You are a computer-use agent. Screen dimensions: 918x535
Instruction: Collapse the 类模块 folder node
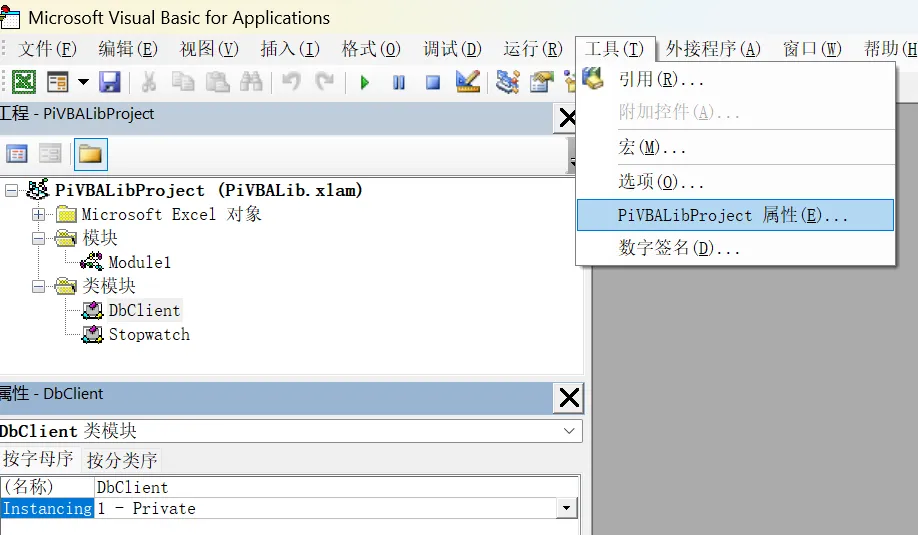point(38,286)
